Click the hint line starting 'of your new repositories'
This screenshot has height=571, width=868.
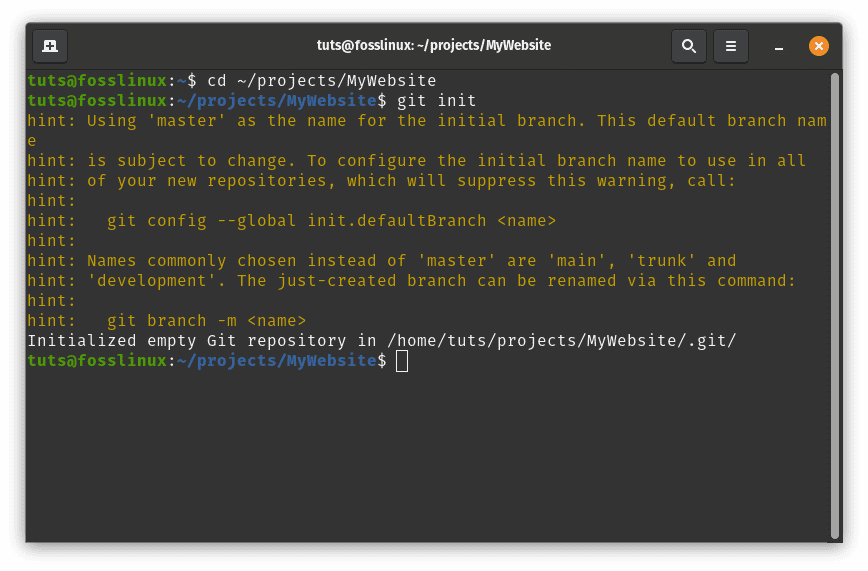[x=381, y=181]
